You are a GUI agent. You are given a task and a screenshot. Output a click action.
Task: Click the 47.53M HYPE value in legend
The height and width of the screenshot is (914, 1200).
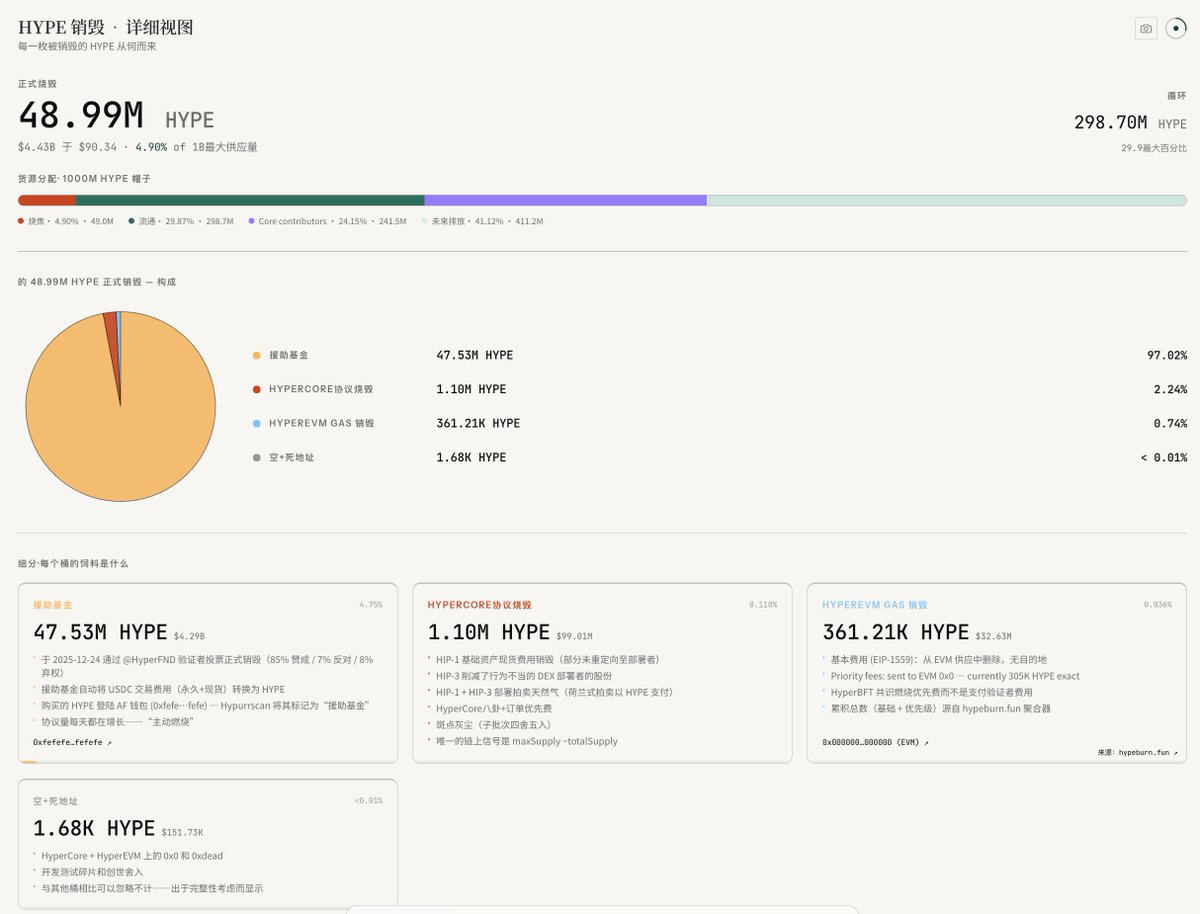coord(475,355)
